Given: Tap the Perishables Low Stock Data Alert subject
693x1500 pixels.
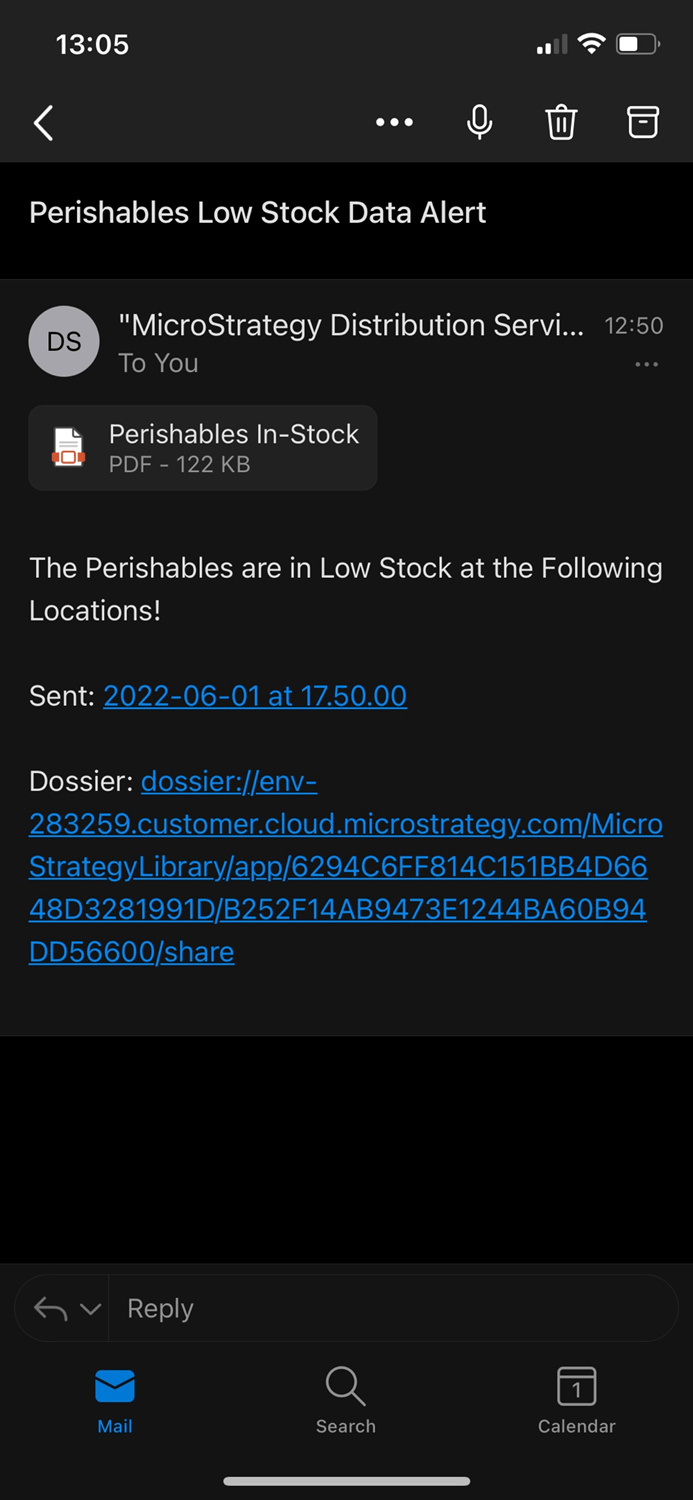Looking at the screenshot, I should [258, 213].
